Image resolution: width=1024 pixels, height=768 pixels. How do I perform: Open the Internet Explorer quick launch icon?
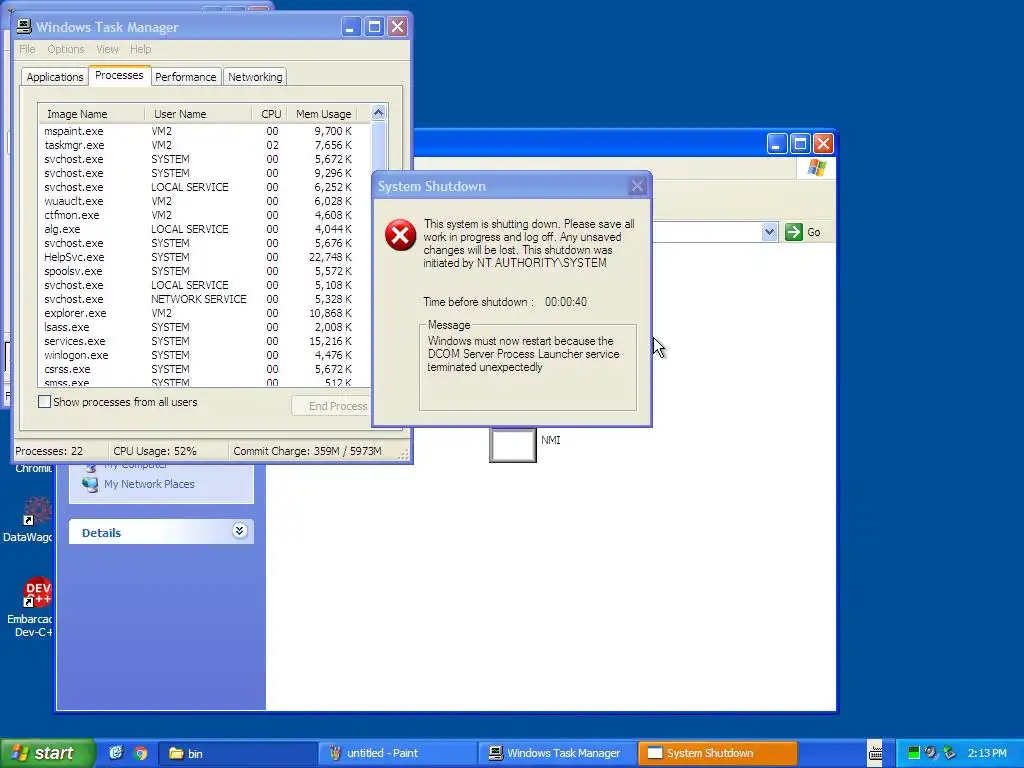(116, 753)
